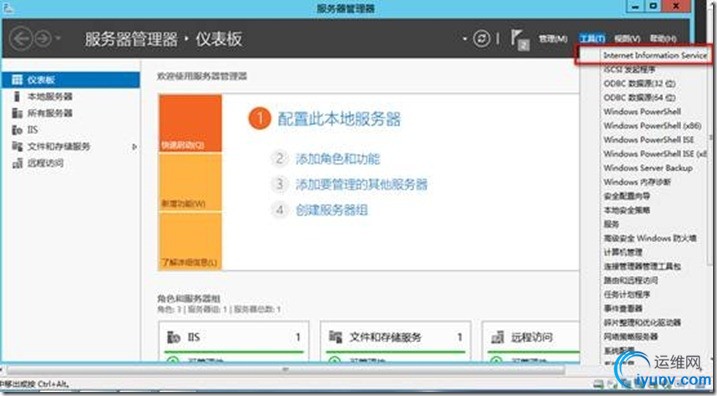Choose Windows PowerShell (x86) menu entry
Viewport: 717px width, 396px height.
tap(652, 126)
